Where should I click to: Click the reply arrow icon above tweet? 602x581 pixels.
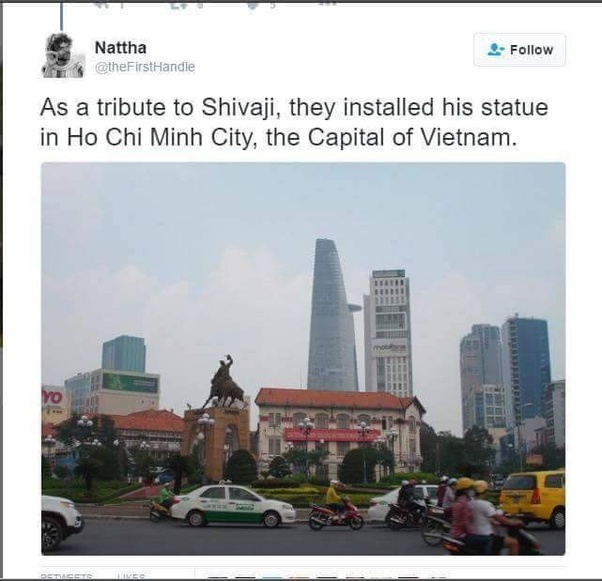tap(102, 5)
